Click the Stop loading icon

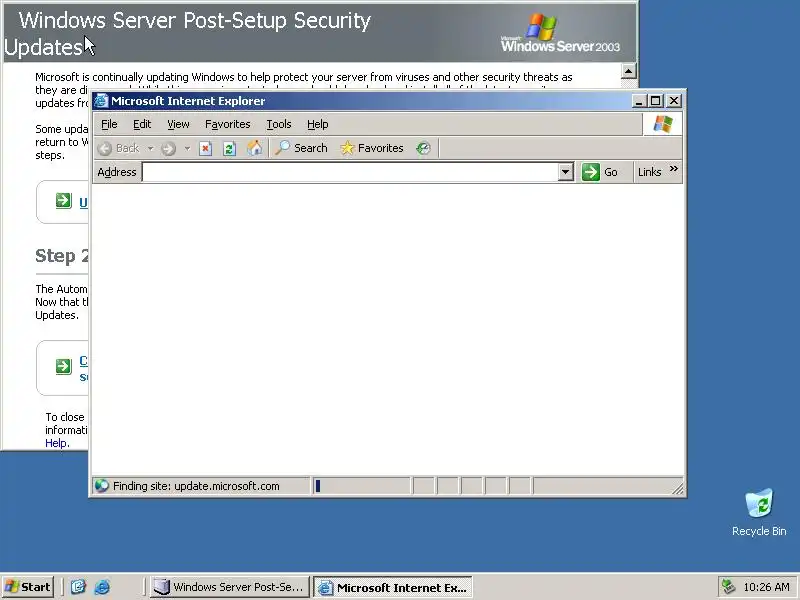tap(206, 148)
